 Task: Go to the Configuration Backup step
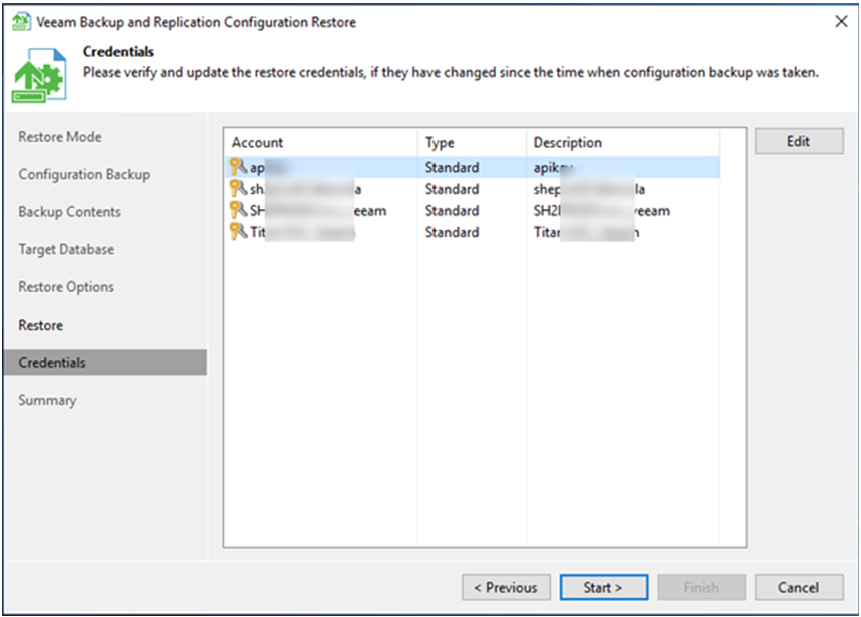point(84,174)
